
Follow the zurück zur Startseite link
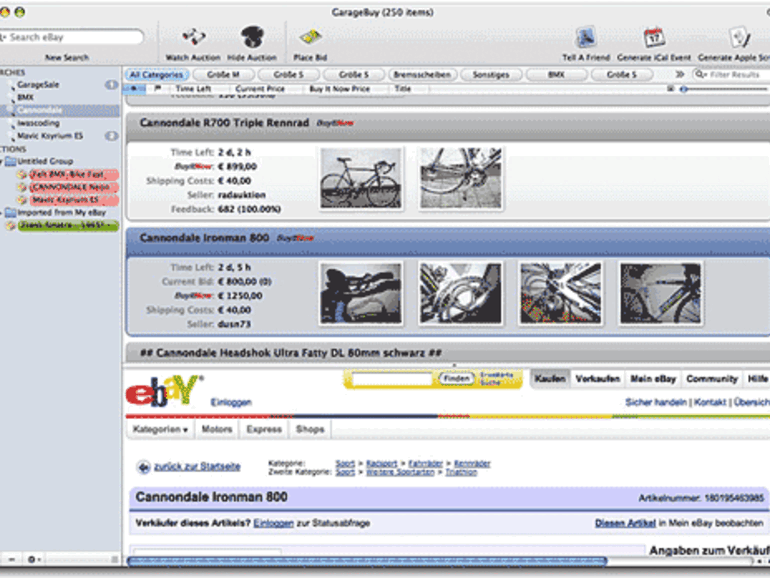(x=197, y=467)
